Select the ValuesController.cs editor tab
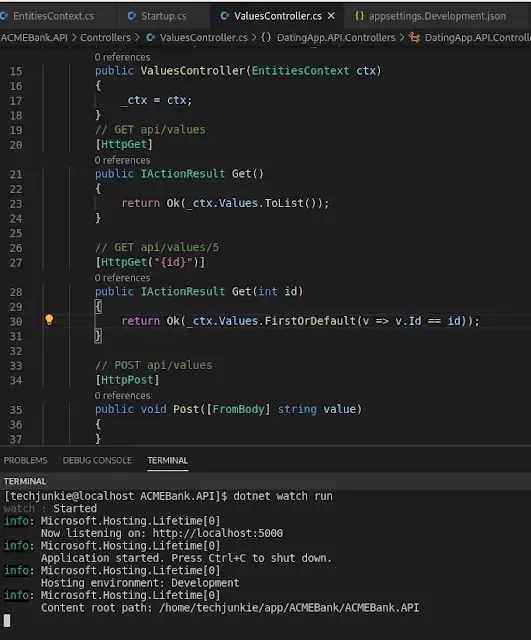This screenshot has height=640, width=531. (x=278, y=16)
